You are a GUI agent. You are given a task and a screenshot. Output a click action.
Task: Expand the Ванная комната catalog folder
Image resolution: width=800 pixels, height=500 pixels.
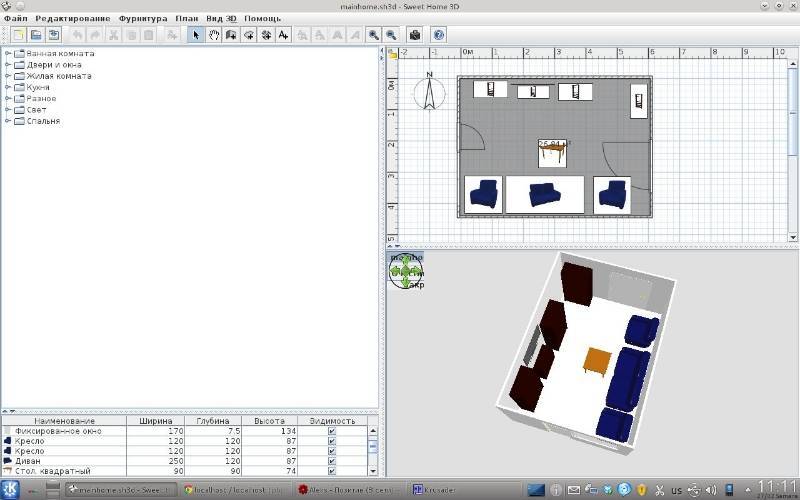pos(8,54)
